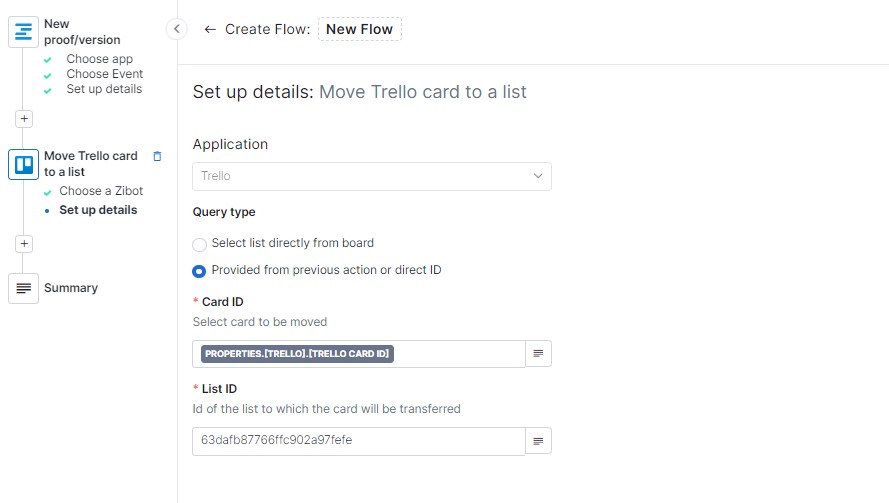The width and height of the screenshot is (889, 503).
Task: Go back using the arrow icon
Action: click(x=210, y=29)
